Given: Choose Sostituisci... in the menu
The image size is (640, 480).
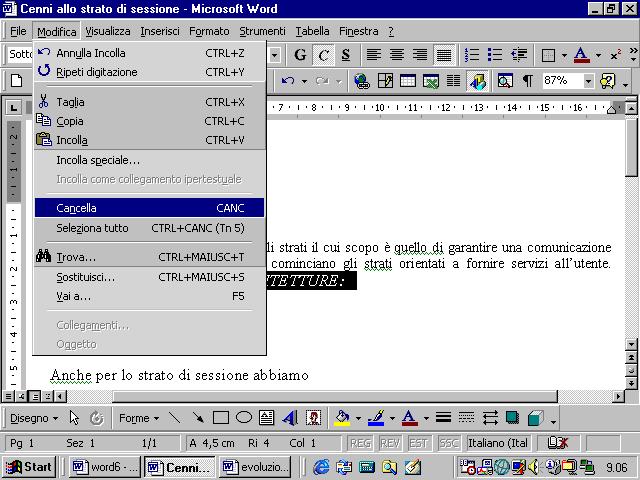Looking at the screenshot, I should (149, 277).
